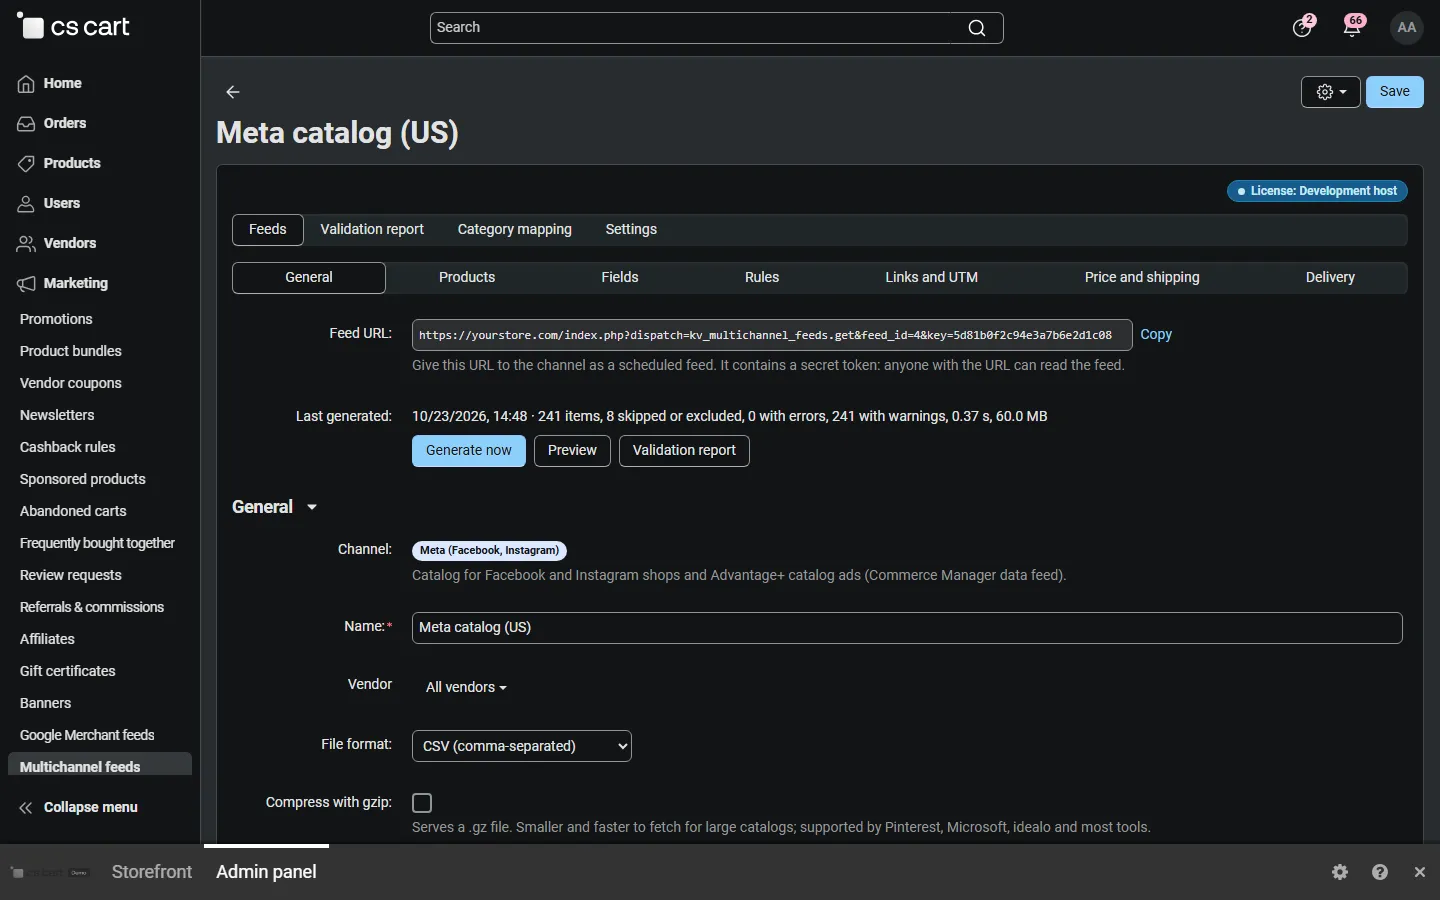Open the Users person icon
This screenshot has width=1440, height=900.
[x=26, y=204]
